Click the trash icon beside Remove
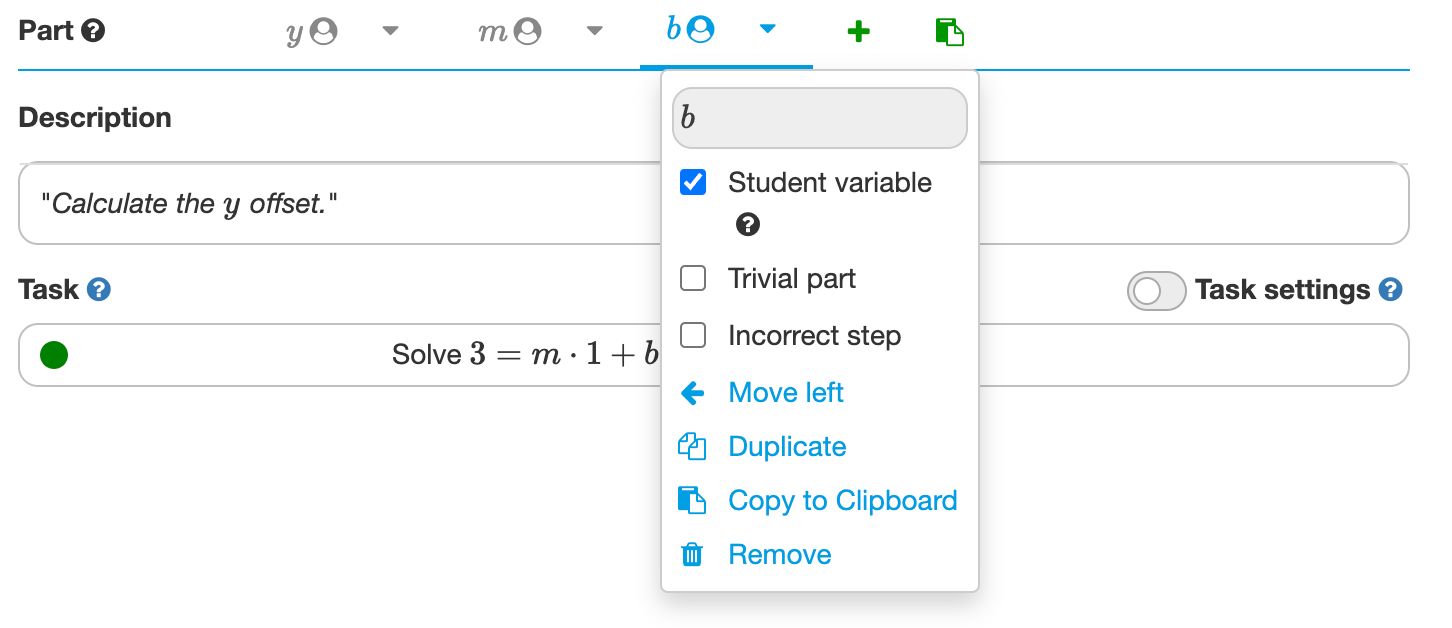This screenshot has width=1452, height=628. 692,554
